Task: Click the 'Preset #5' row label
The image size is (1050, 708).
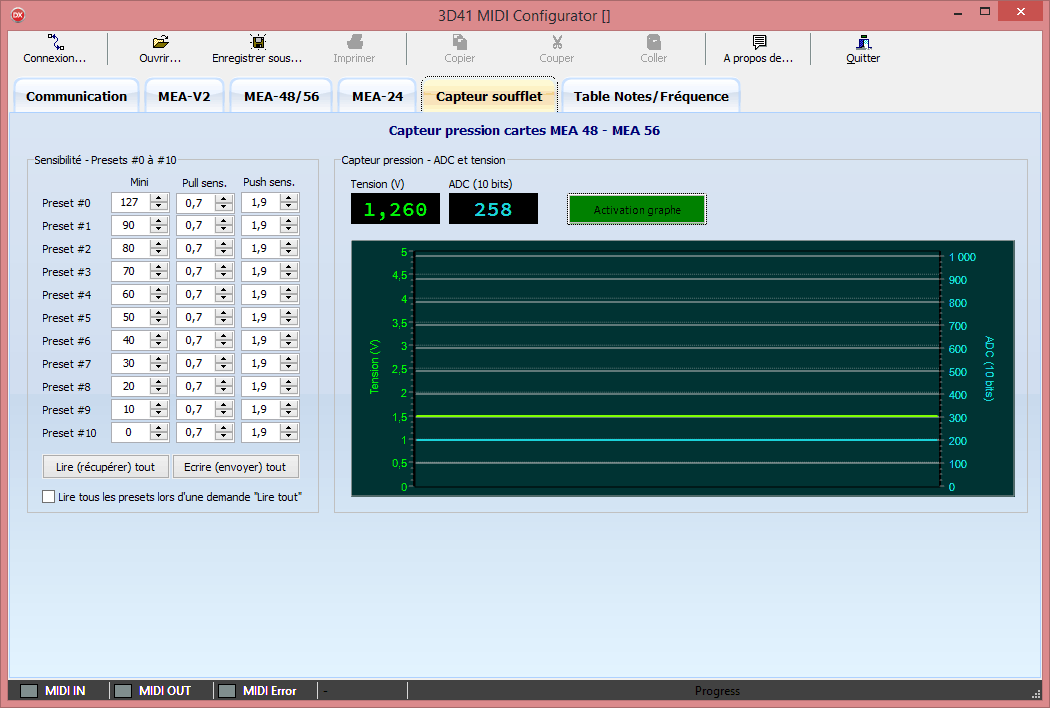Action: coord(66,317)
